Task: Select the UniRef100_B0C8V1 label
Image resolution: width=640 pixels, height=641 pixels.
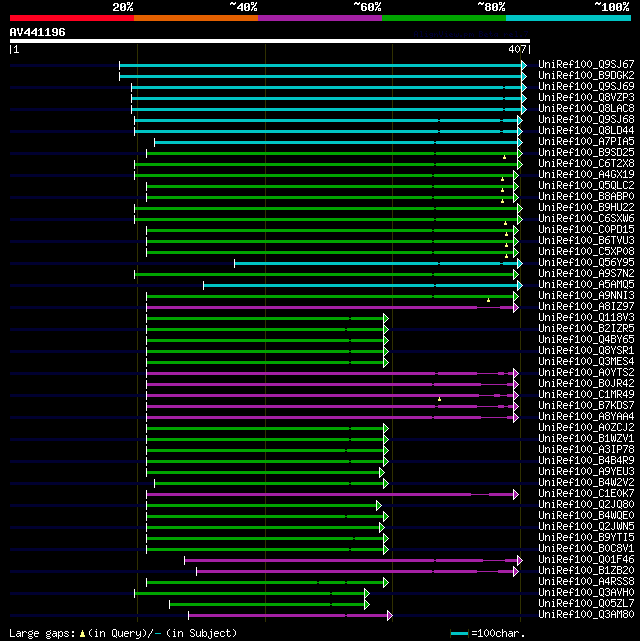Action: [586, 549]
